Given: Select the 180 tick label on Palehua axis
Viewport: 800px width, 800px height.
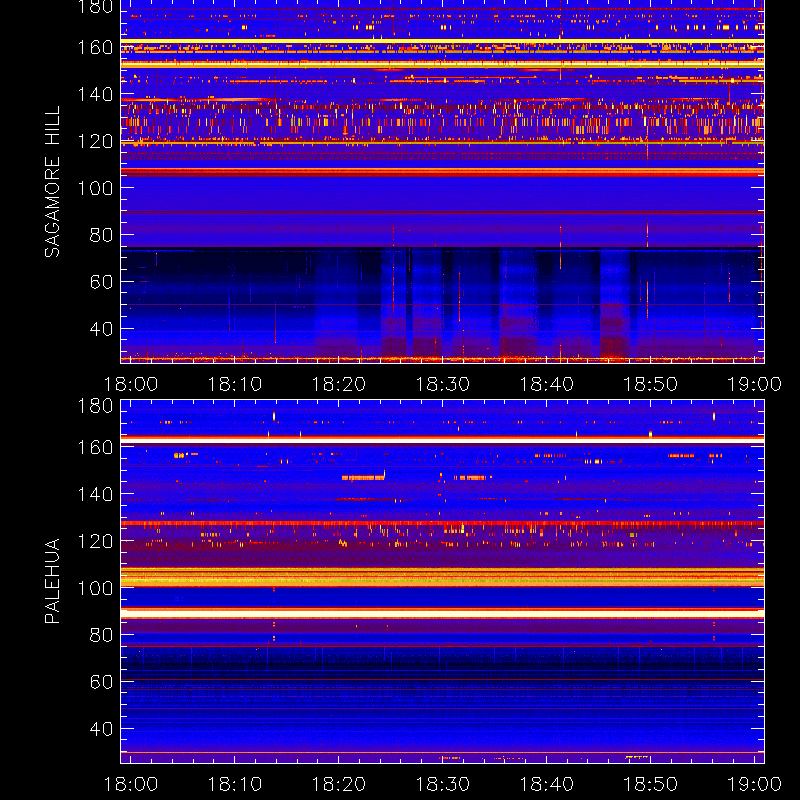Looking at the screenshot, I should click(95, 406).
